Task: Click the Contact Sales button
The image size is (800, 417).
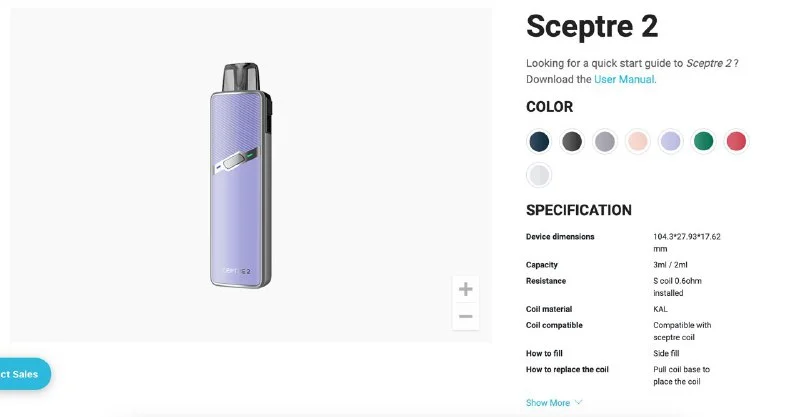Action: [x=20, y=374]
